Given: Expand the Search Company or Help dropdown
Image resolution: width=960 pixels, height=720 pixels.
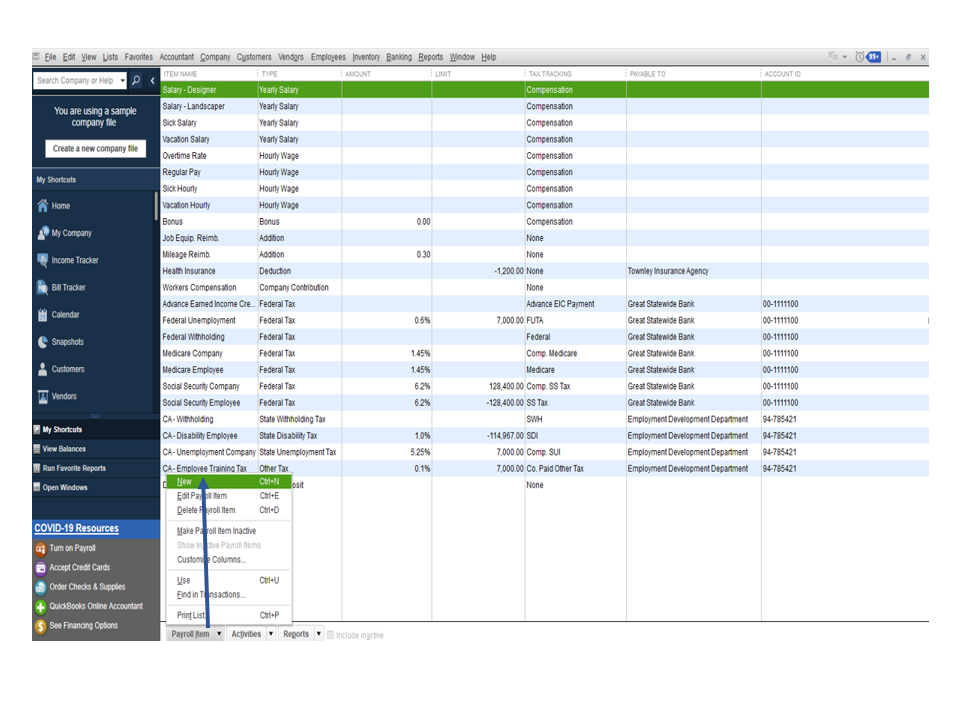Looking at the screenshot, I should coord(123,80).
